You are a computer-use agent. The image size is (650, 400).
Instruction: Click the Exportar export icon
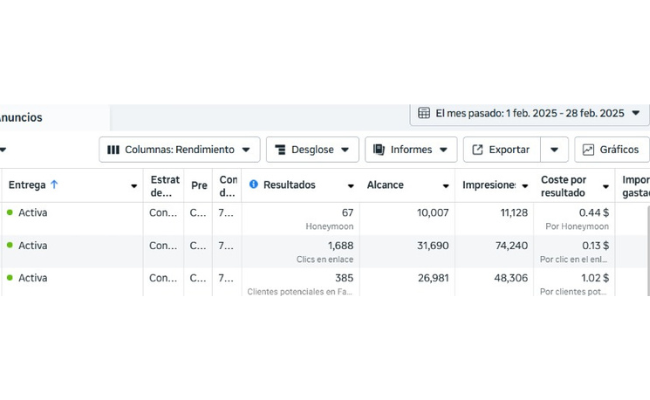click(477, 150)
